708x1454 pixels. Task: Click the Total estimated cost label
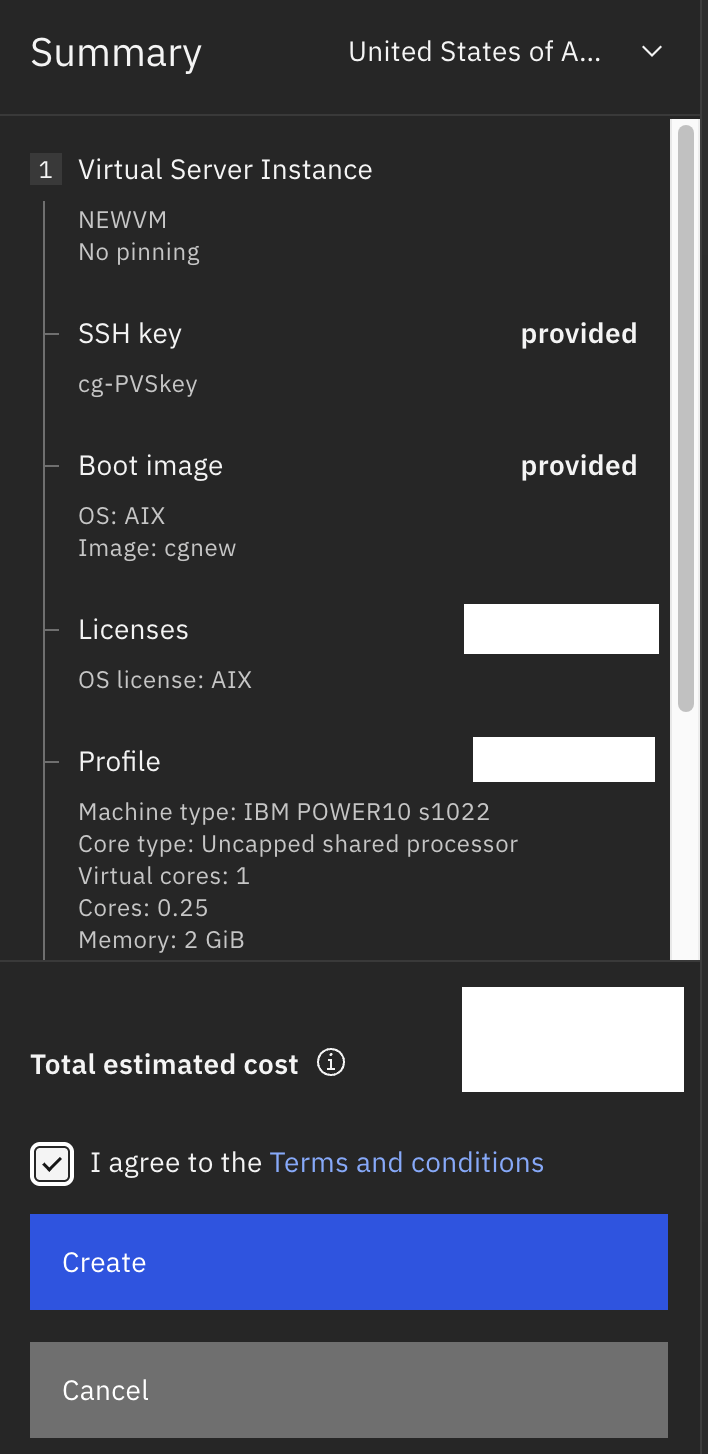[x=165, y=1065]
